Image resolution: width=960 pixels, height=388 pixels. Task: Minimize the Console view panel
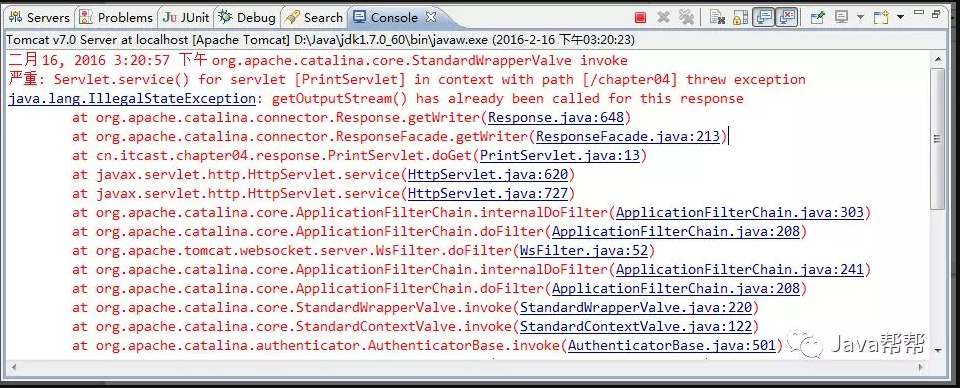pos(919,12)
